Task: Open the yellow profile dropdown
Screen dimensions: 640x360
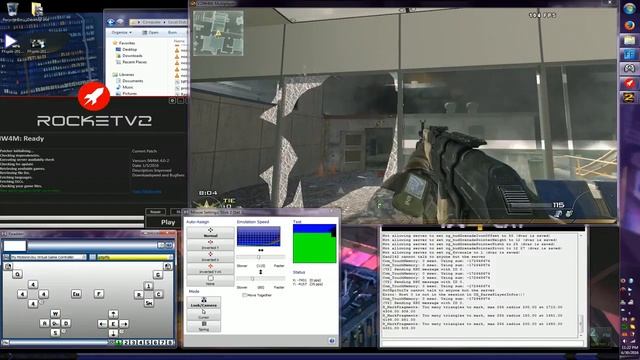Action: (135, 257)
